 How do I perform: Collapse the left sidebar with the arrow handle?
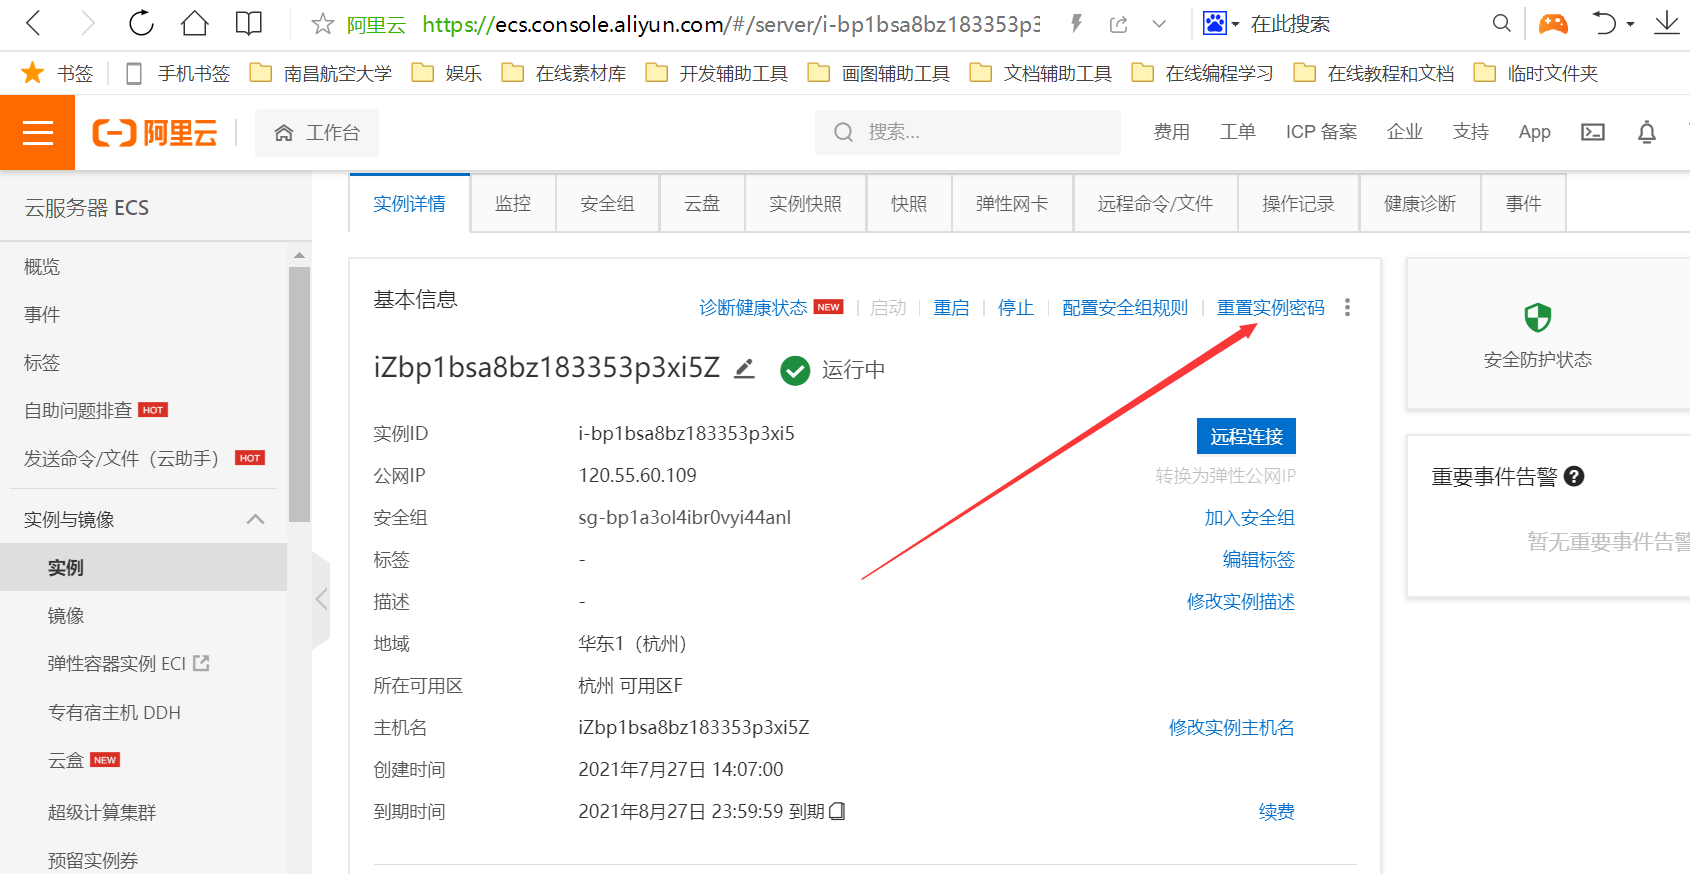point(321,599)
